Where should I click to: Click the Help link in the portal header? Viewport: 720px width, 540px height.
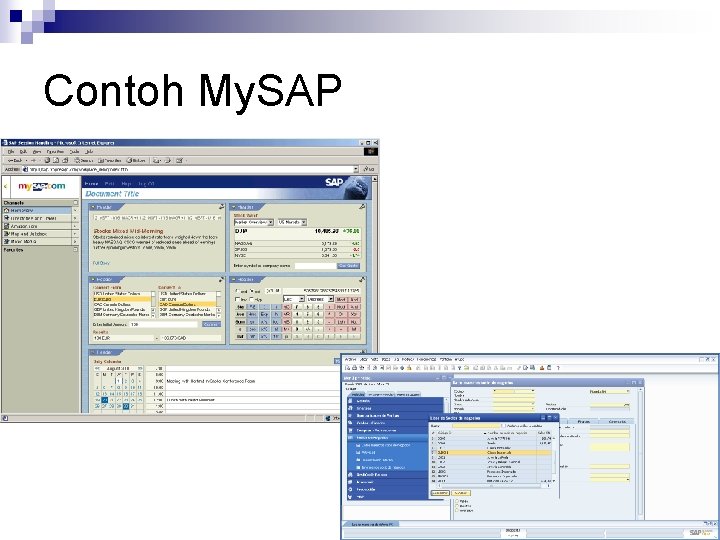click(x=126, y=184)
